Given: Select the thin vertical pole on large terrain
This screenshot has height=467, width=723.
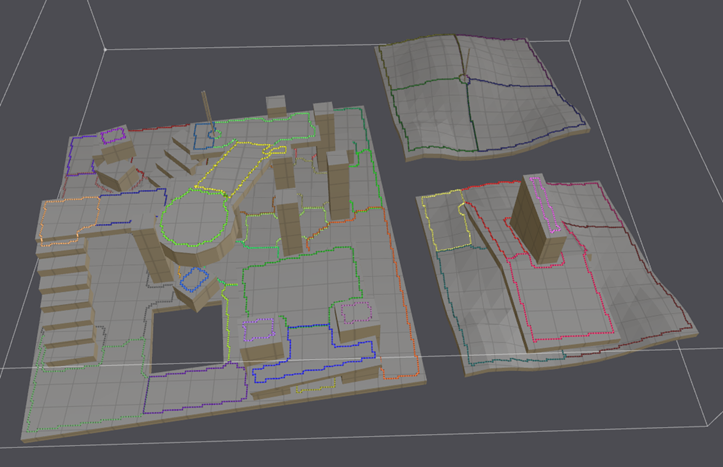Looking at the screenshot, I should pos(206,106).
